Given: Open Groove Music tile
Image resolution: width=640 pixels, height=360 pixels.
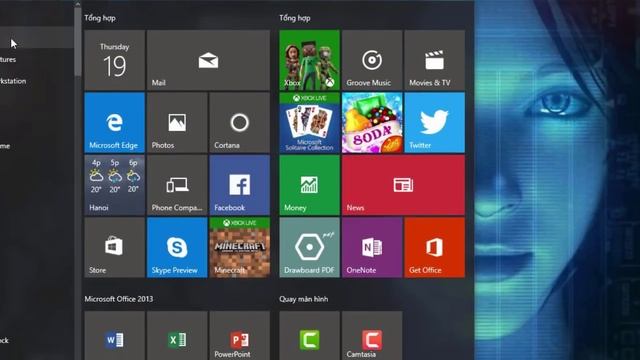Looking at the screenshot, I should (x=372, y=60).
